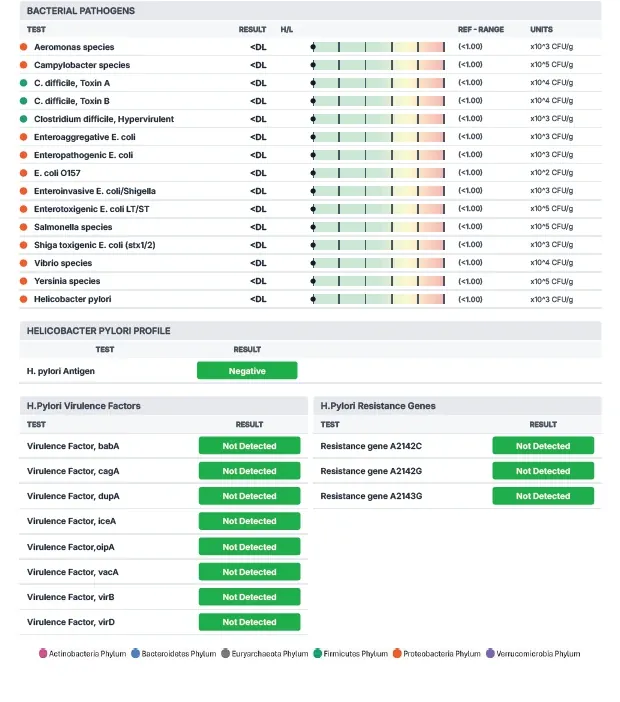Click the green Firmicutes Phylum legend dot

click(x=318, y=654)
